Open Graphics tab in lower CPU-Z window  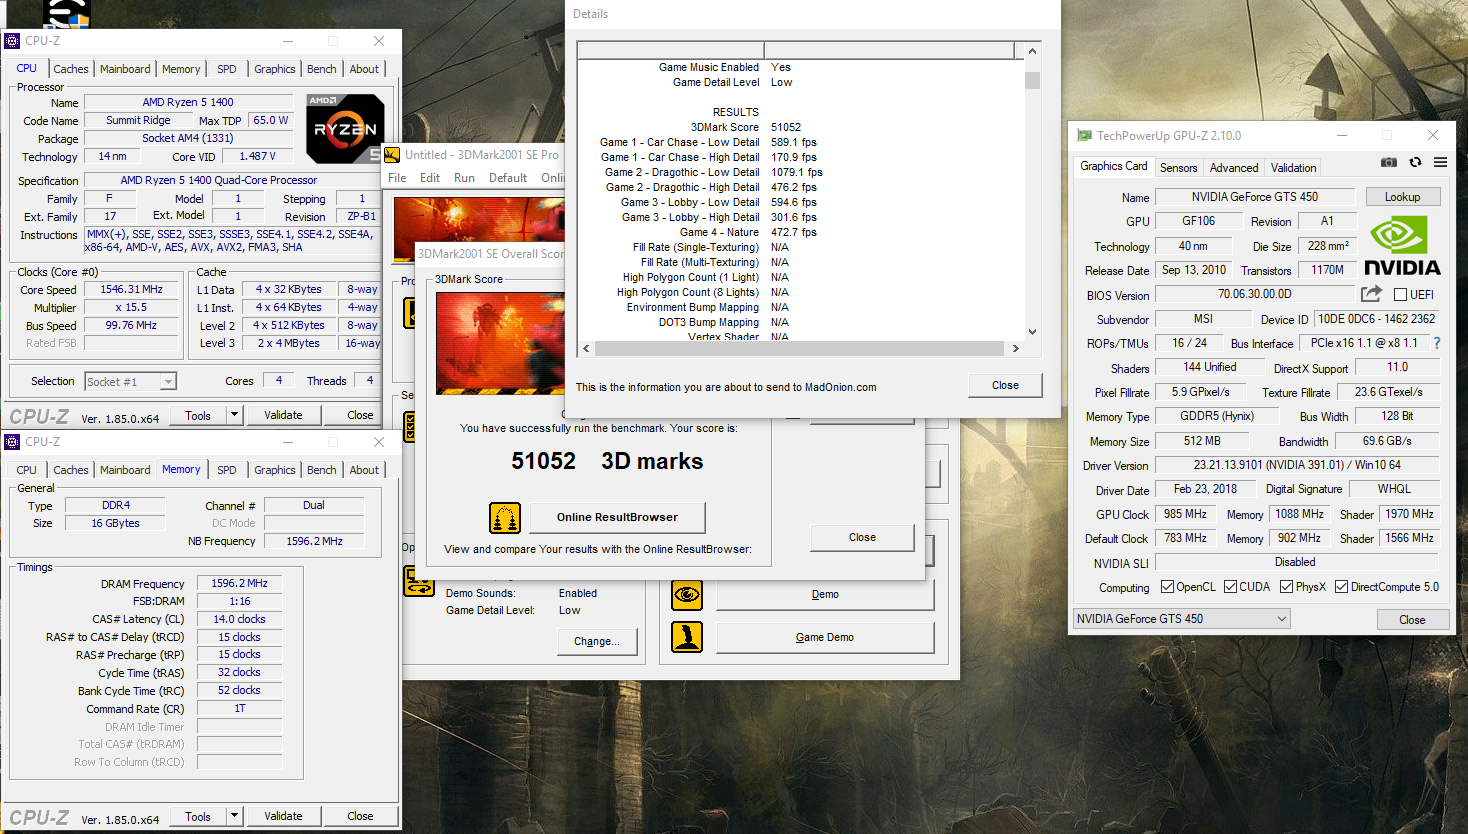click(275, 470)
